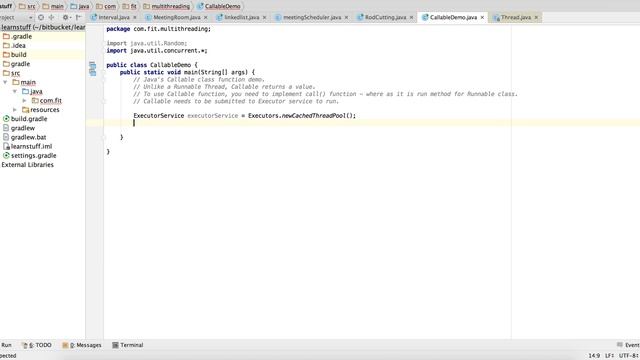640x360 pixels.
Task: Click the java breadcrumb in navigation bar
Action: click(x=80, y=7)
